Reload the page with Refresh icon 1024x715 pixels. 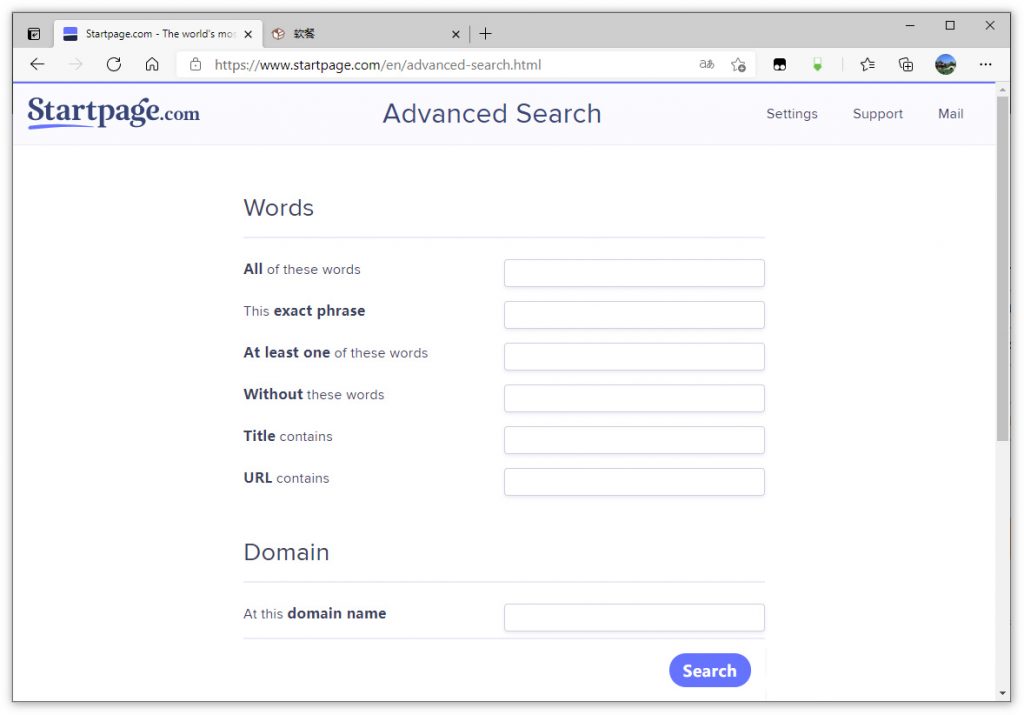coord(113,64)
